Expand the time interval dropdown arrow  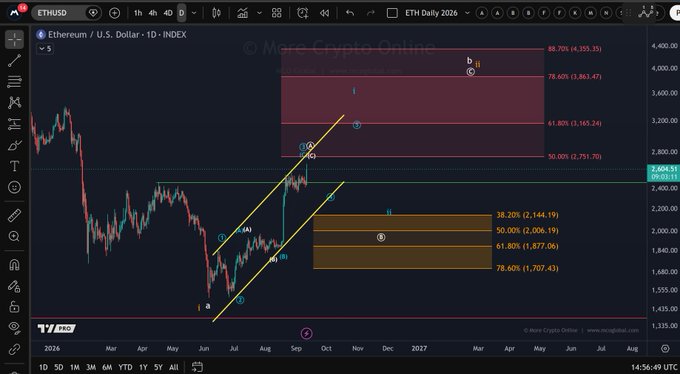[194, 13]
